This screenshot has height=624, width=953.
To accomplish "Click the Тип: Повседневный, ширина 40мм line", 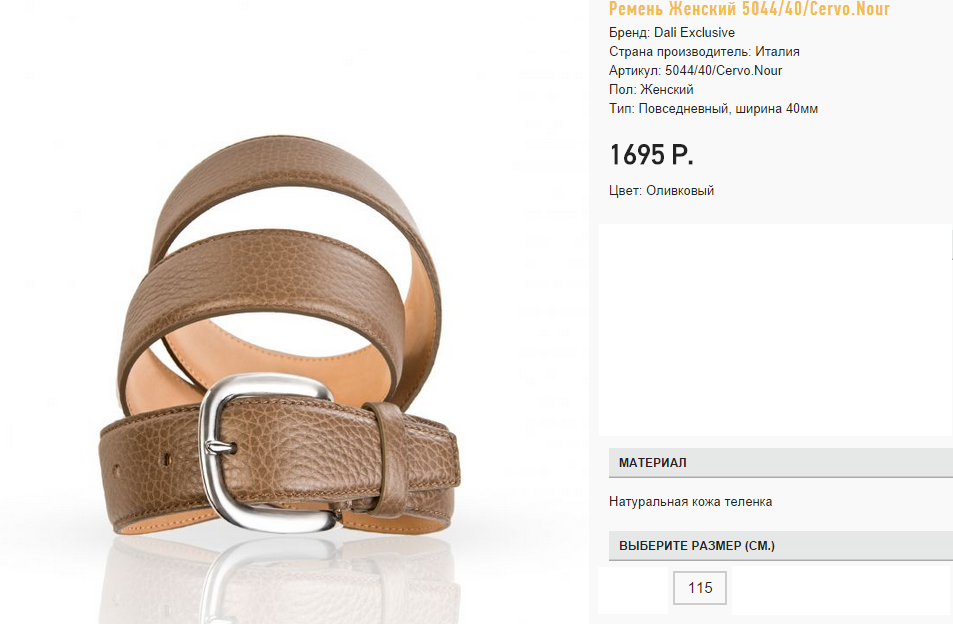I will [x=714, y=109].
